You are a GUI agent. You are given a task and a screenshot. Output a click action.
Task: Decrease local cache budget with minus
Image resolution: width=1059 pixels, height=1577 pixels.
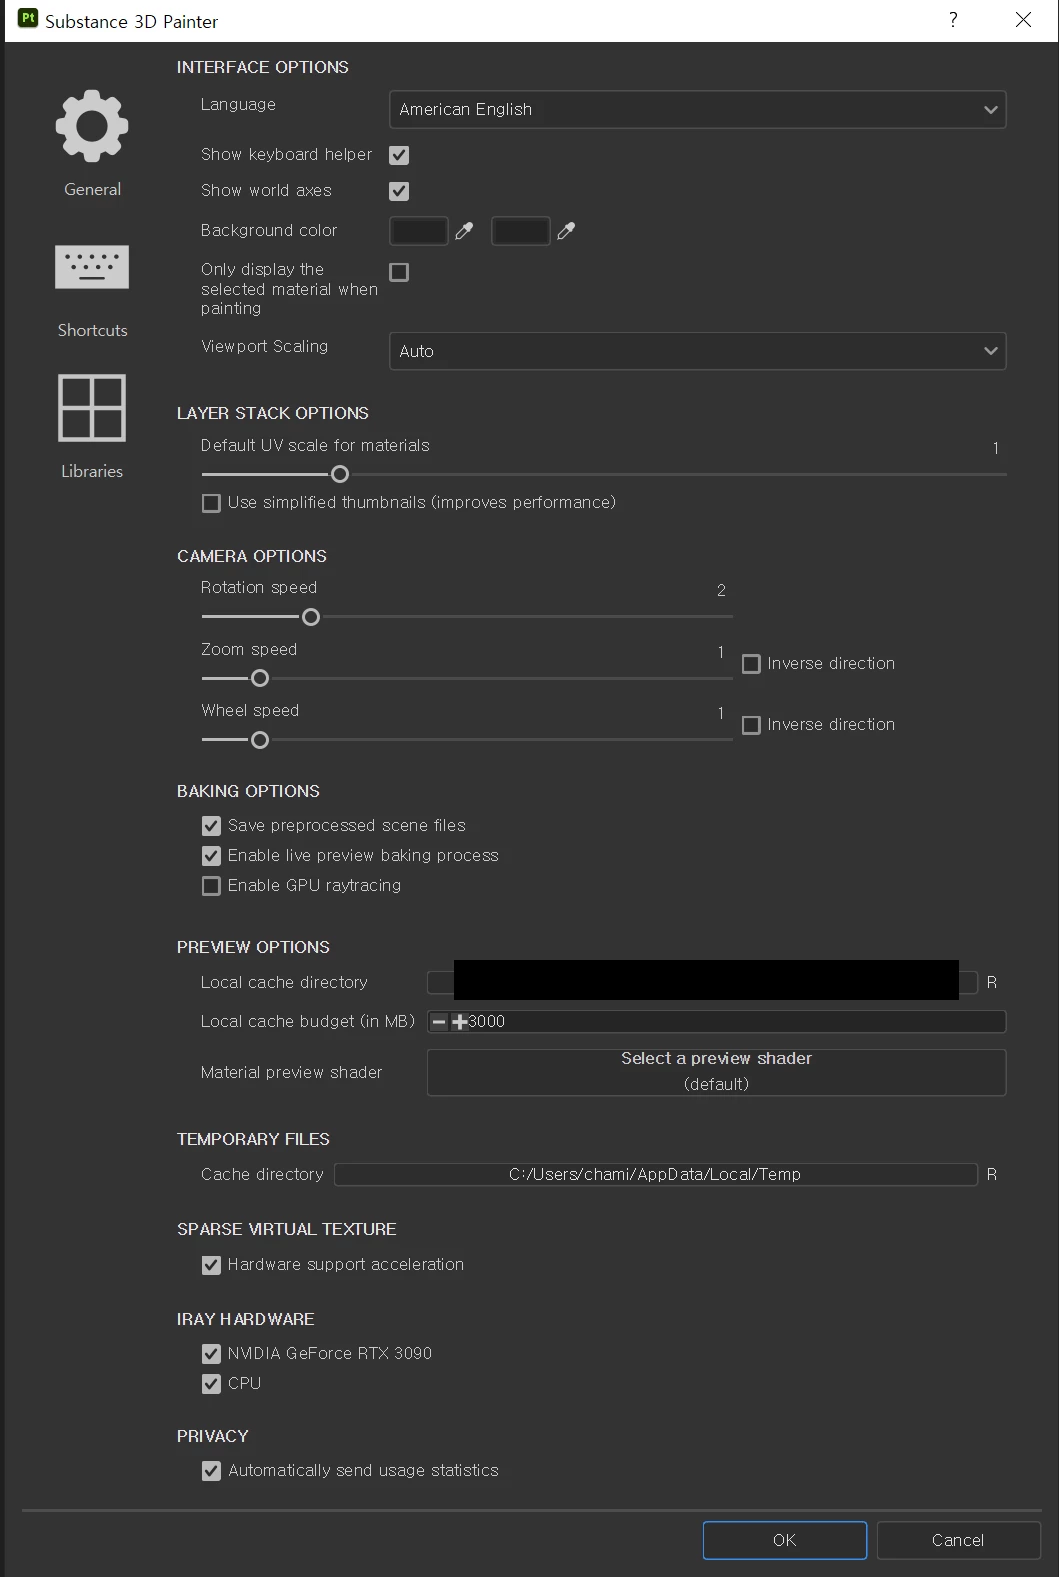tap(439, 1021)
